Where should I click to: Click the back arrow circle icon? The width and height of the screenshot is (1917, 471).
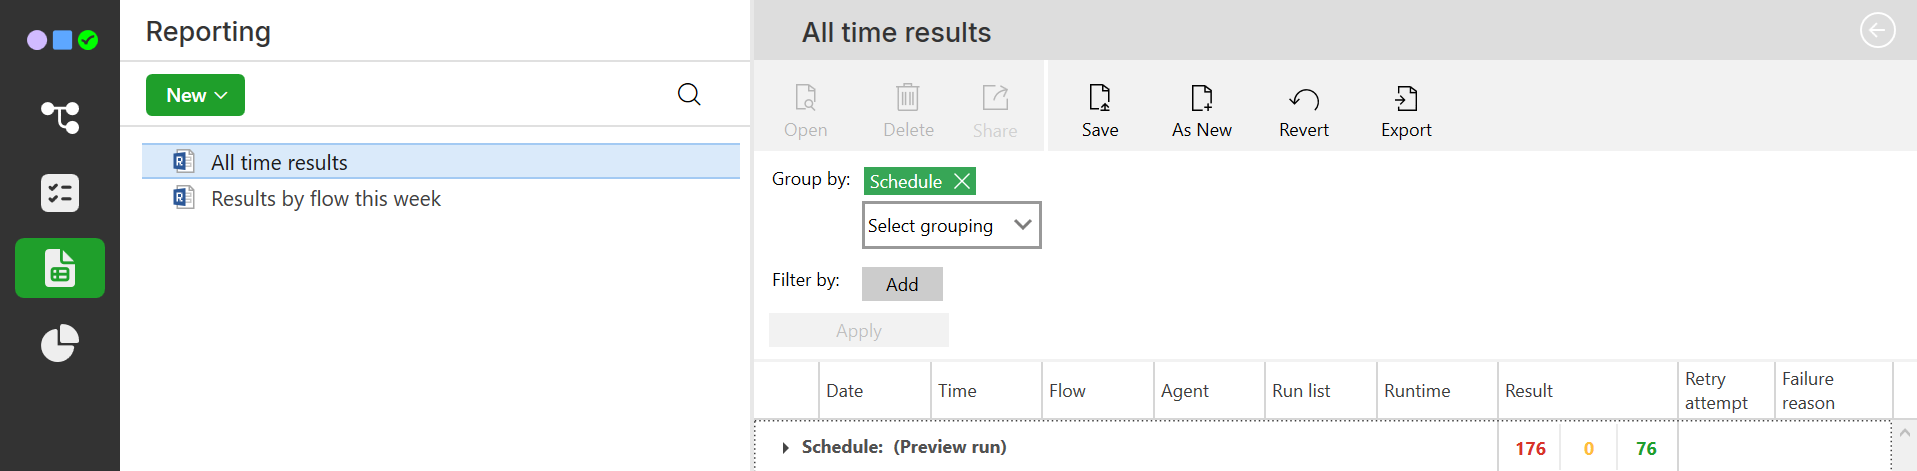coord(1877,30)
